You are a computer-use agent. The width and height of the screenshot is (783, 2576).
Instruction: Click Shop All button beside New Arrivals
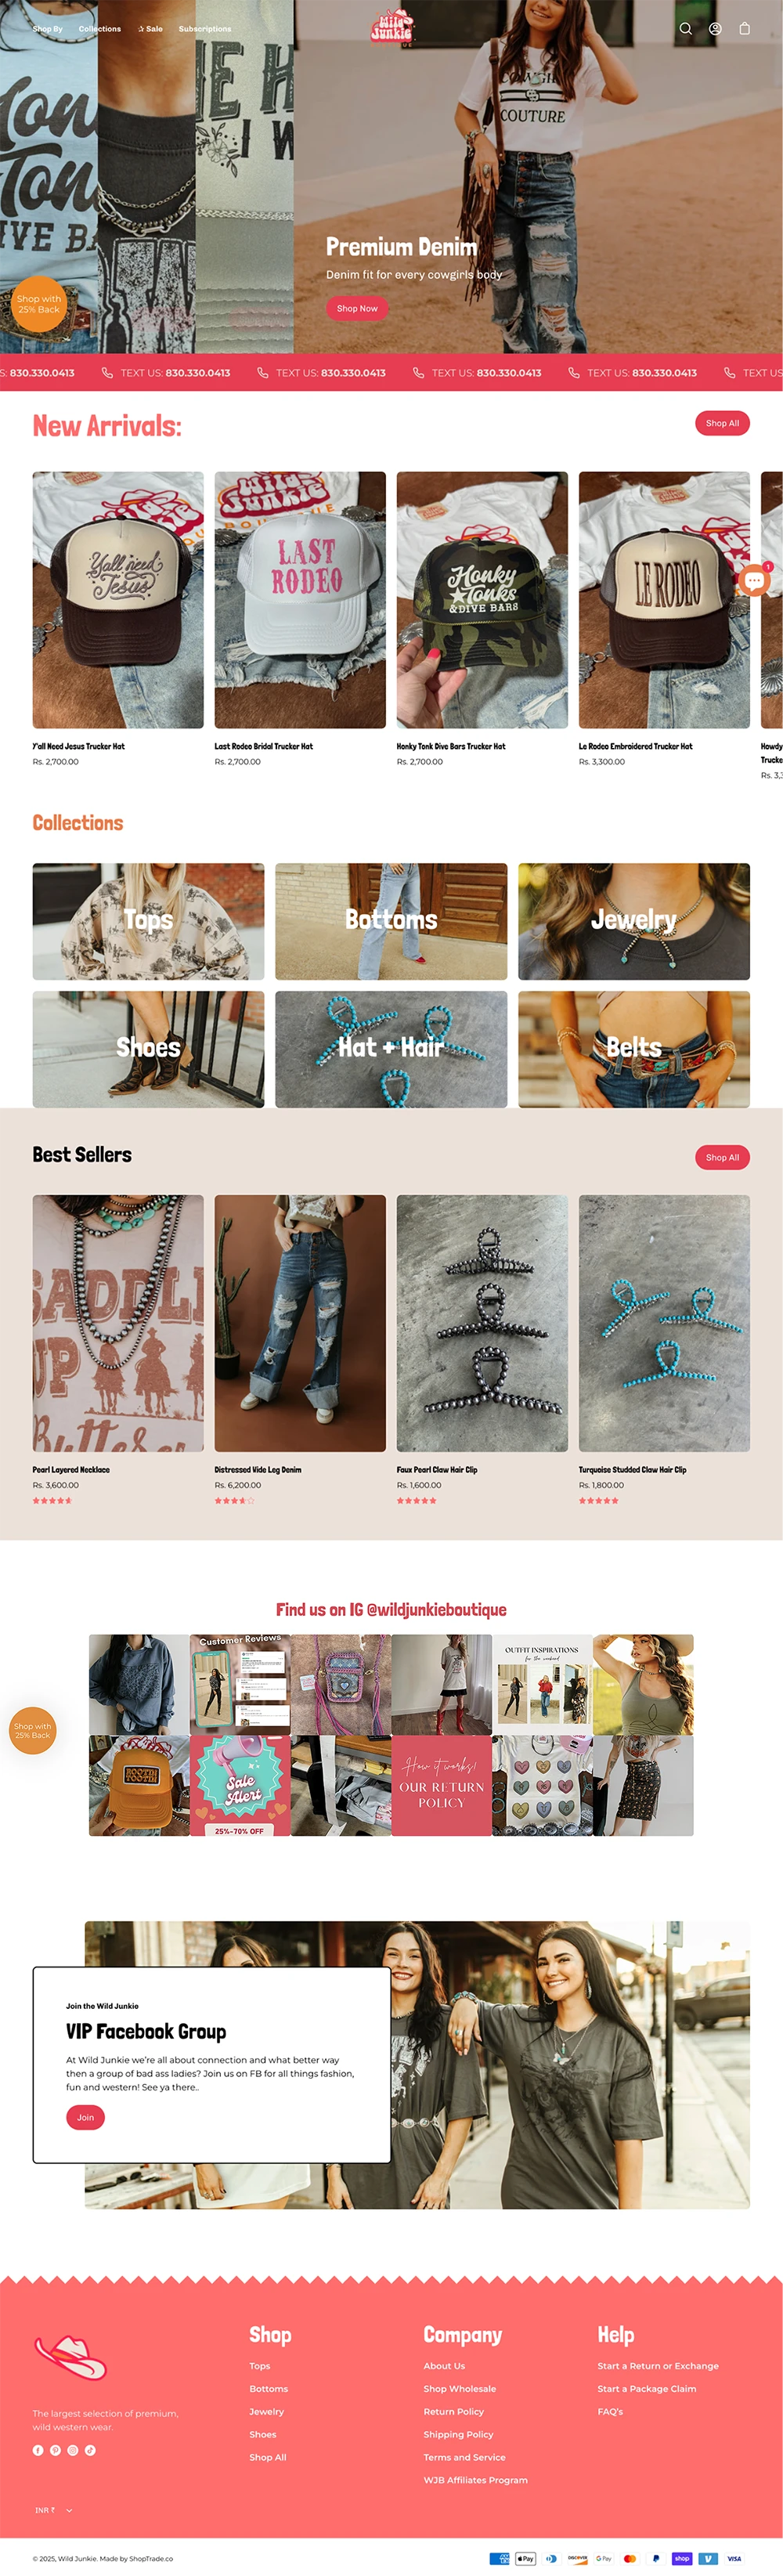pos(722,423)
